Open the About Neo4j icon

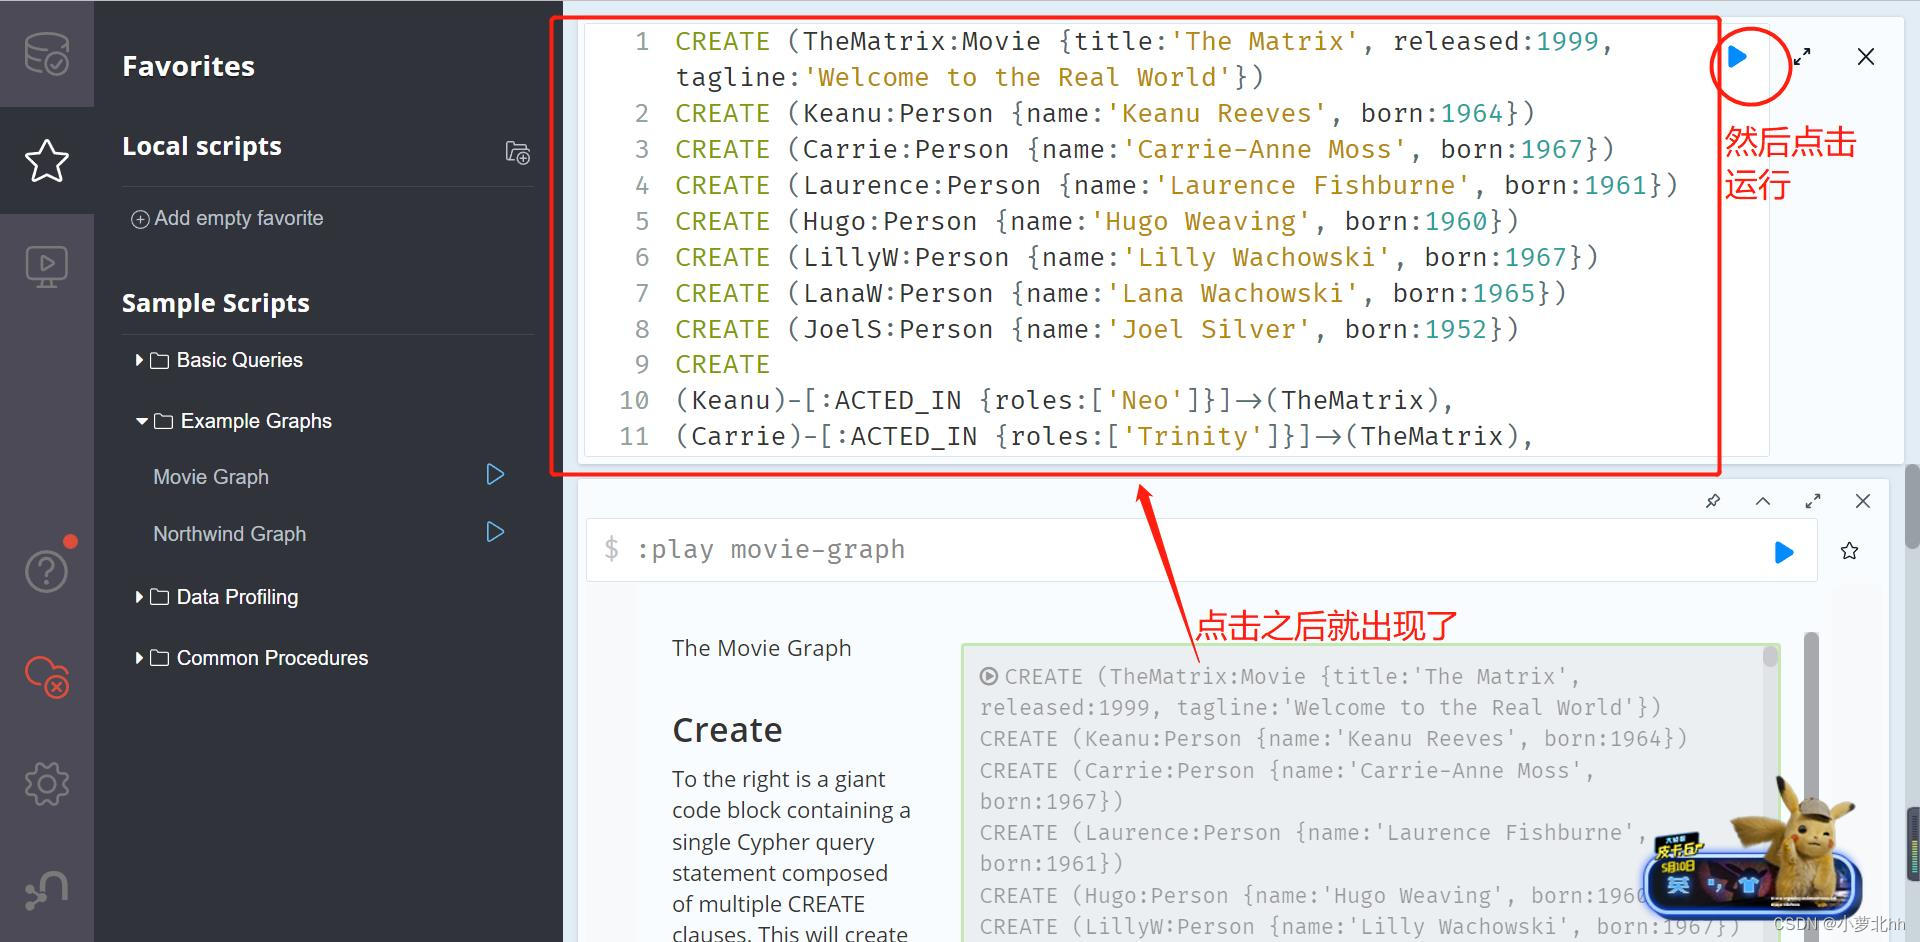point(46,890)
